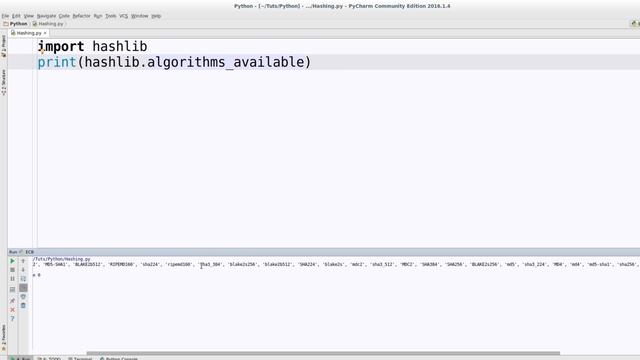Click hashlib on the import line
The image size is (640, 360).
tap(120, 47)
